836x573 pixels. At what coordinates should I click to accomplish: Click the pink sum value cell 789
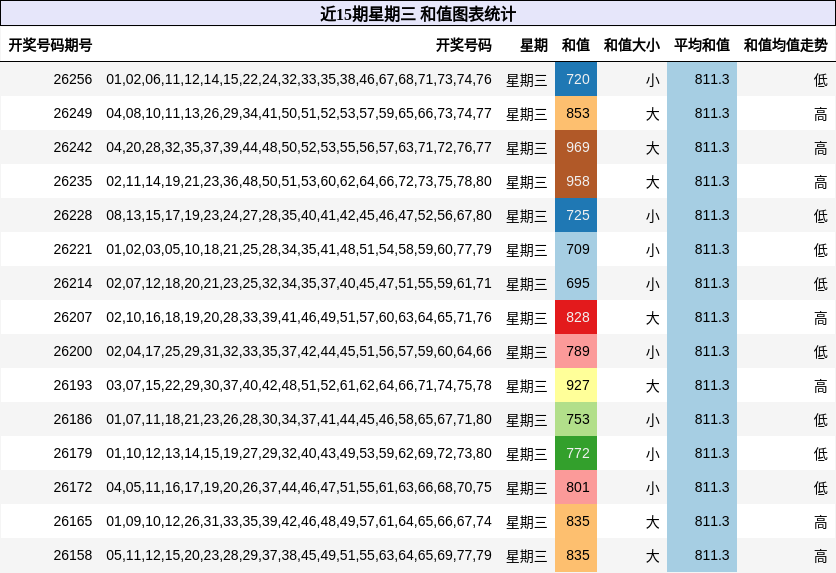(576, 351)
